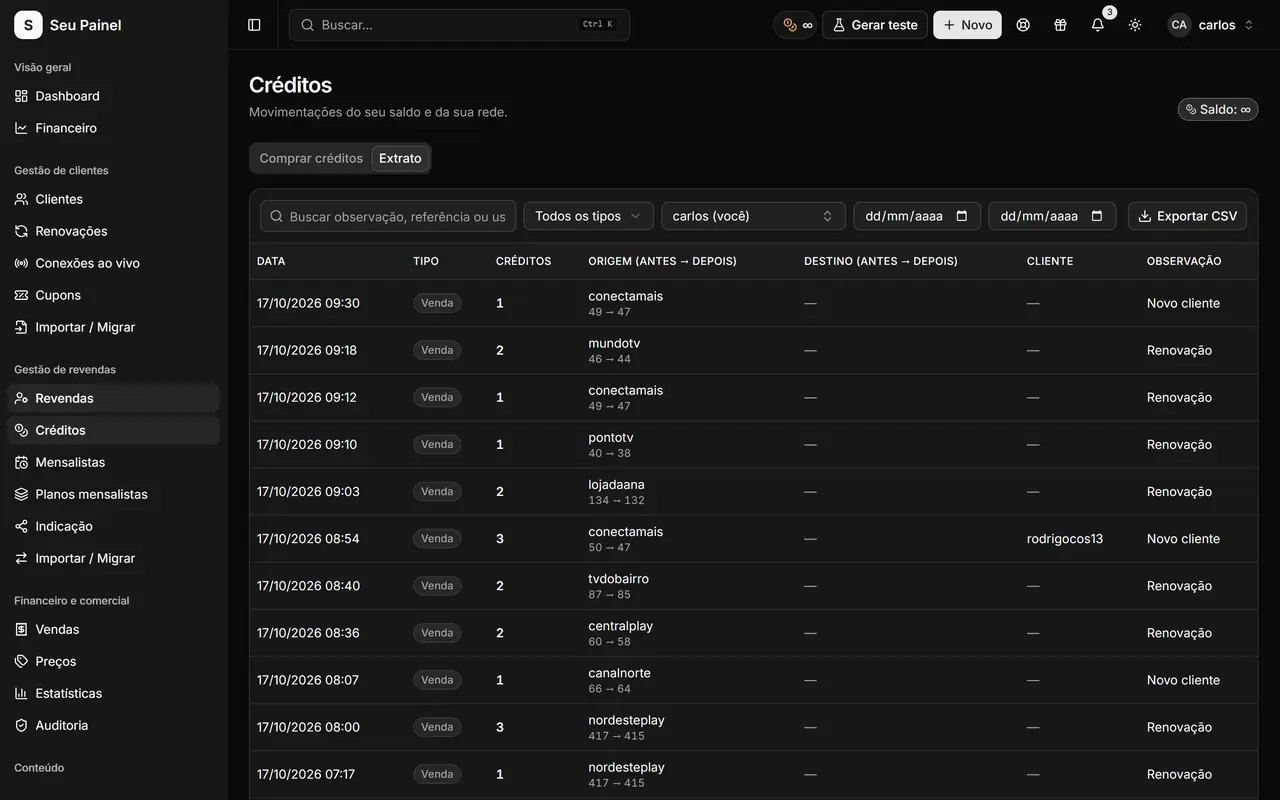
Task: Open Indicação in sidebar
Action: click(x=113, y=526)
